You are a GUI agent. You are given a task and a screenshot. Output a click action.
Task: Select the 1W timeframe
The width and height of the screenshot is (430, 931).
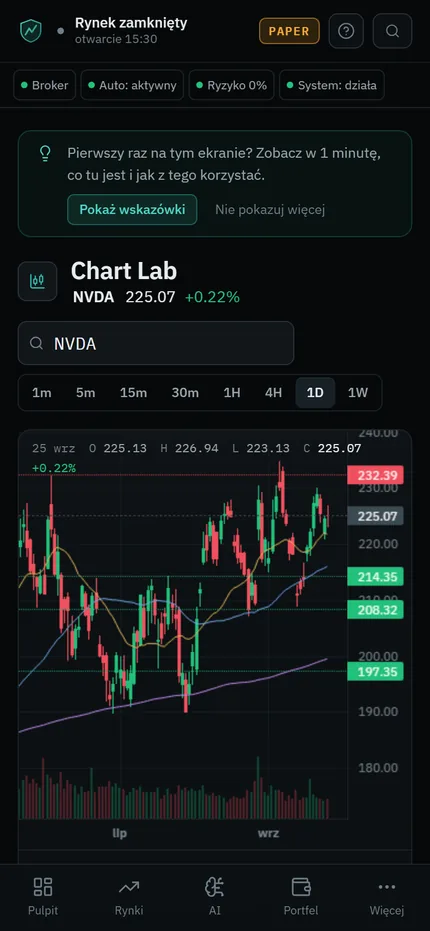[x=358, y=392]
